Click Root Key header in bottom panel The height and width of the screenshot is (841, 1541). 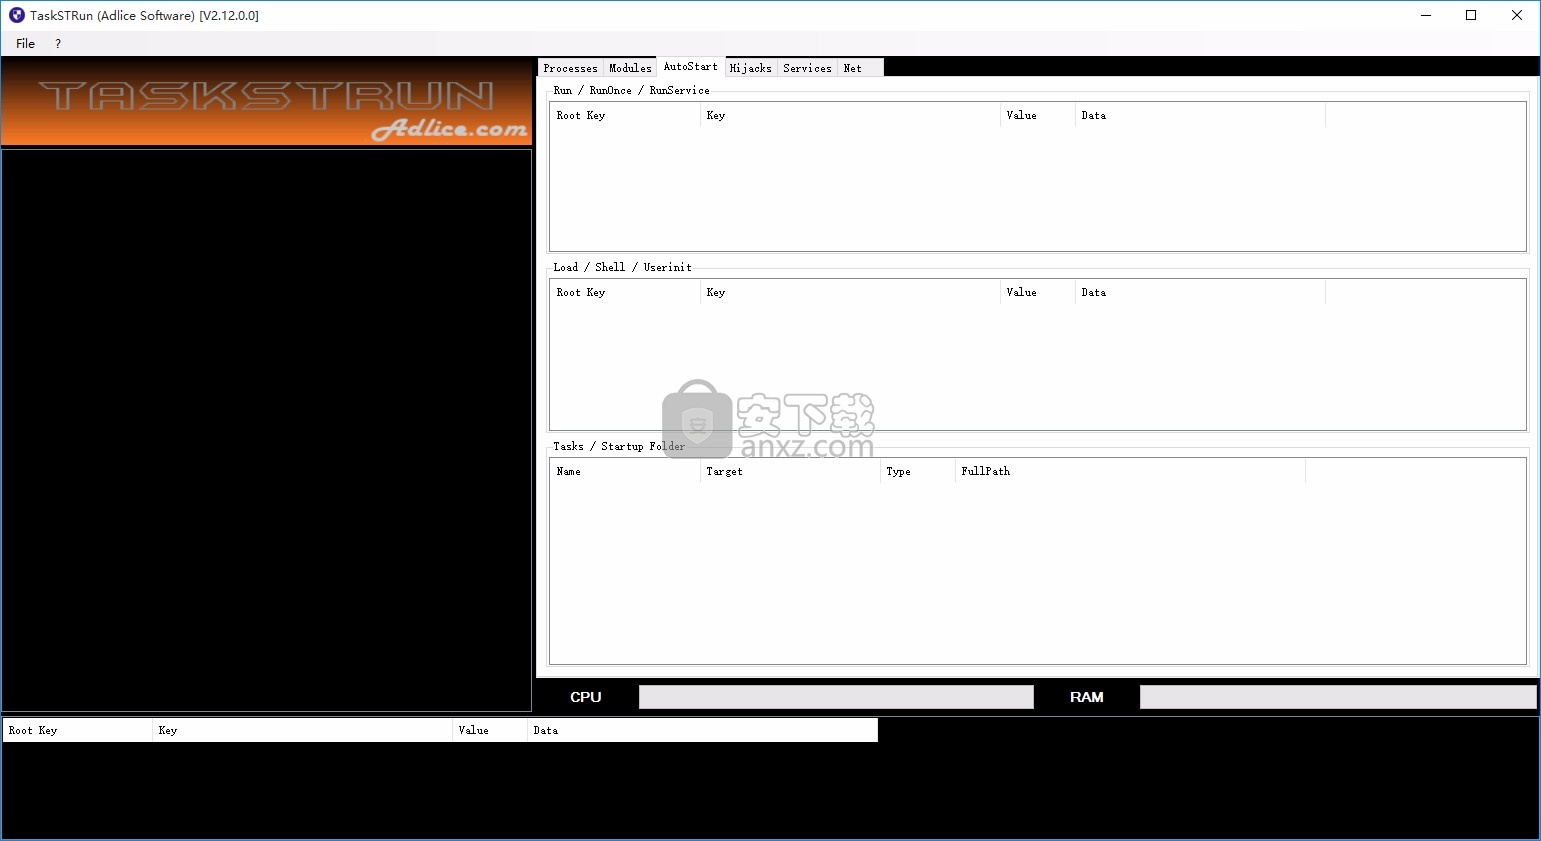pyautogui.click(x=78, y=730)
